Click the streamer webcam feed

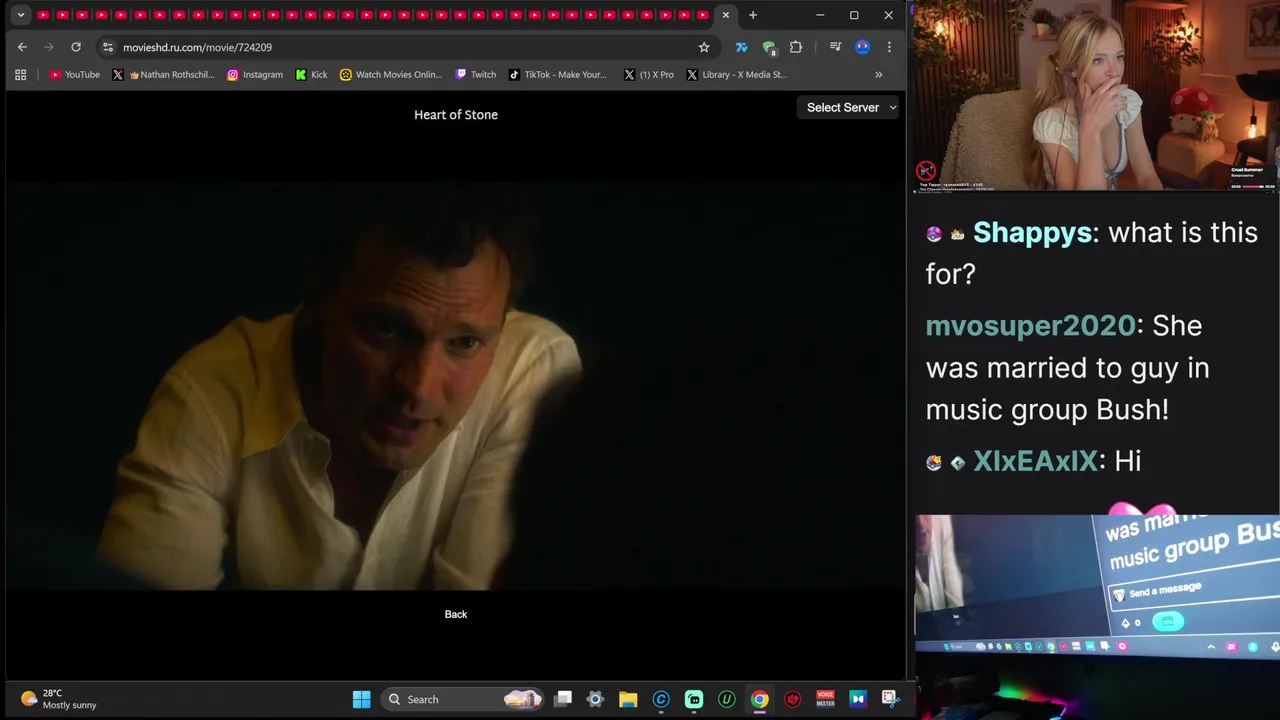pos(1096,95)
